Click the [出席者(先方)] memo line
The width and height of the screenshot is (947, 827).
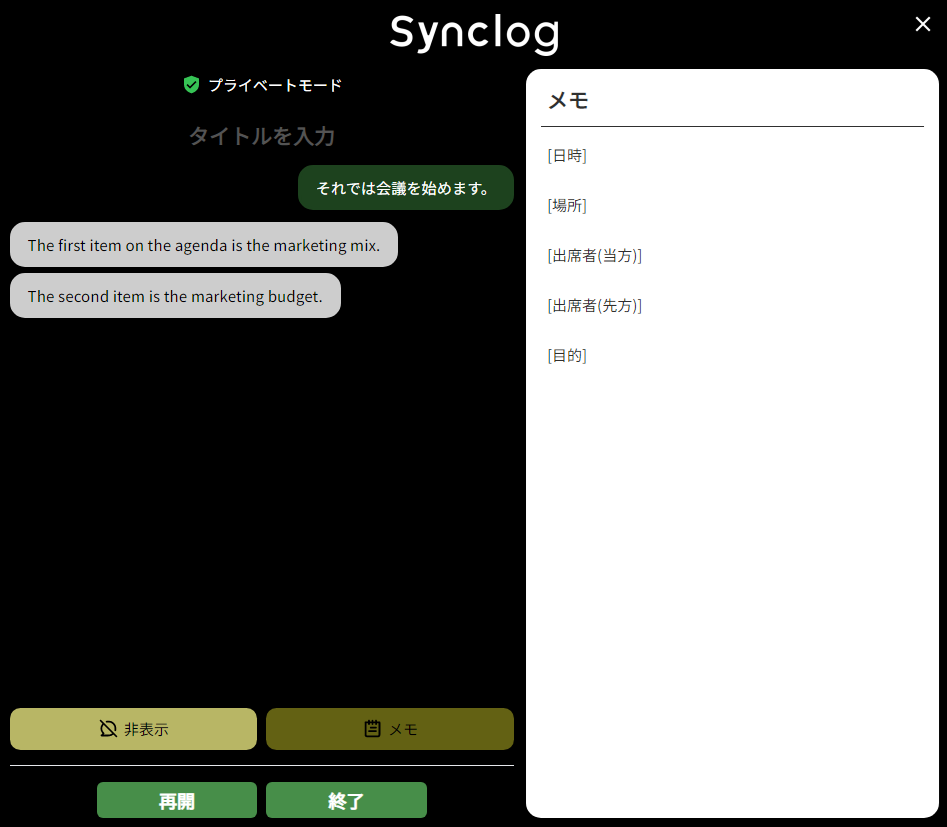coord(595,306)
